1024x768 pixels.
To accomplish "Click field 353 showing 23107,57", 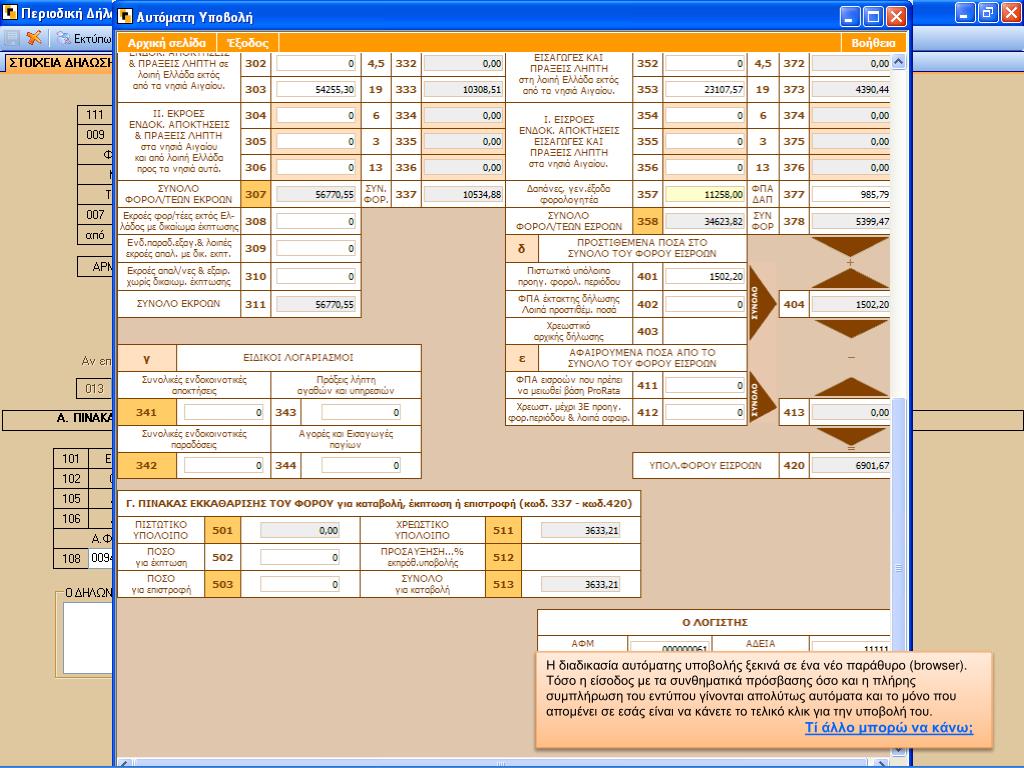I will (705, 89).
